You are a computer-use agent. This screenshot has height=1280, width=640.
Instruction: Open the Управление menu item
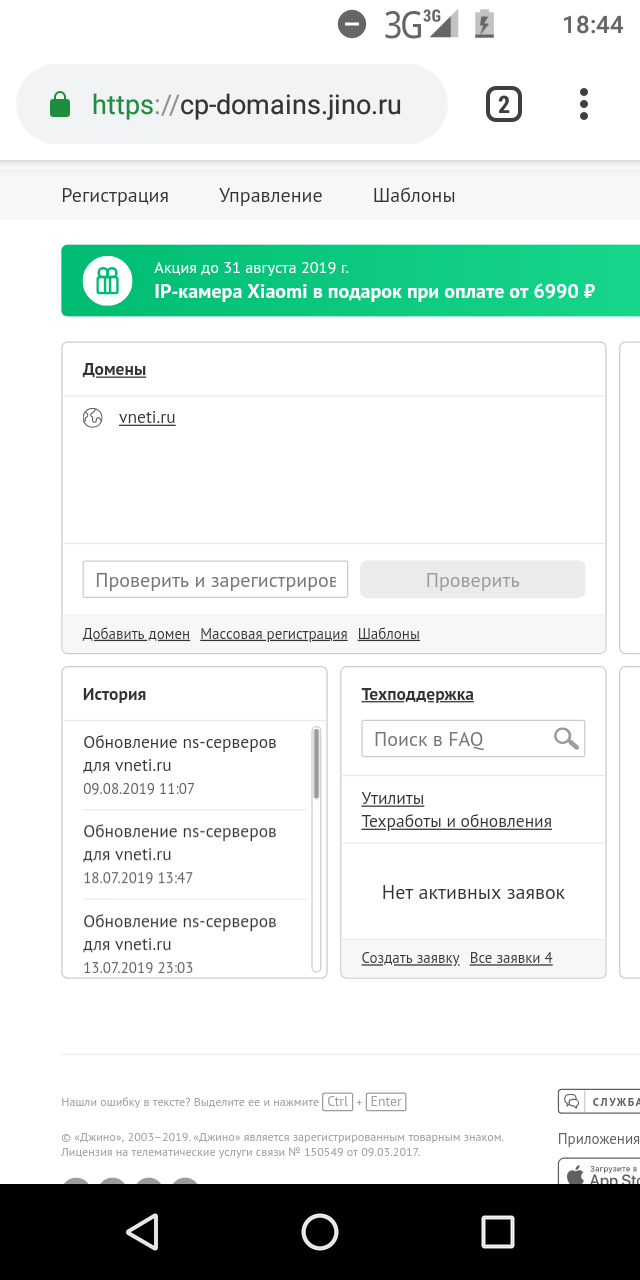(271, 196)
